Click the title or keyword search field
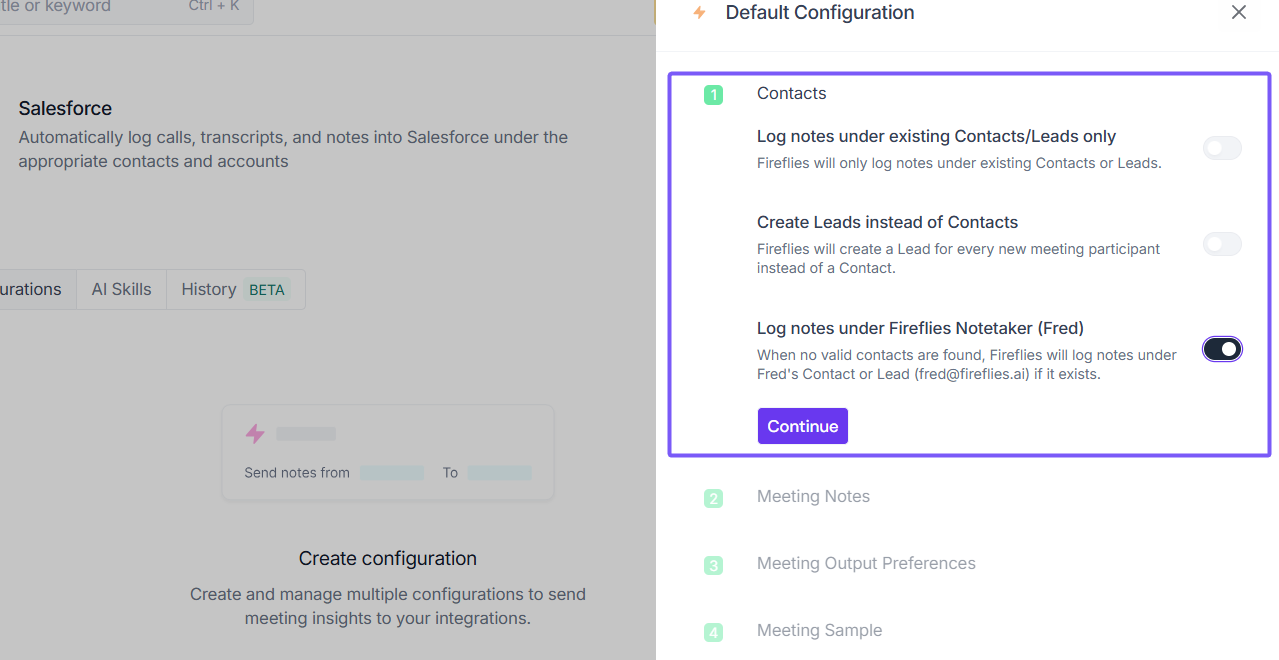 (x=126, y=10)
